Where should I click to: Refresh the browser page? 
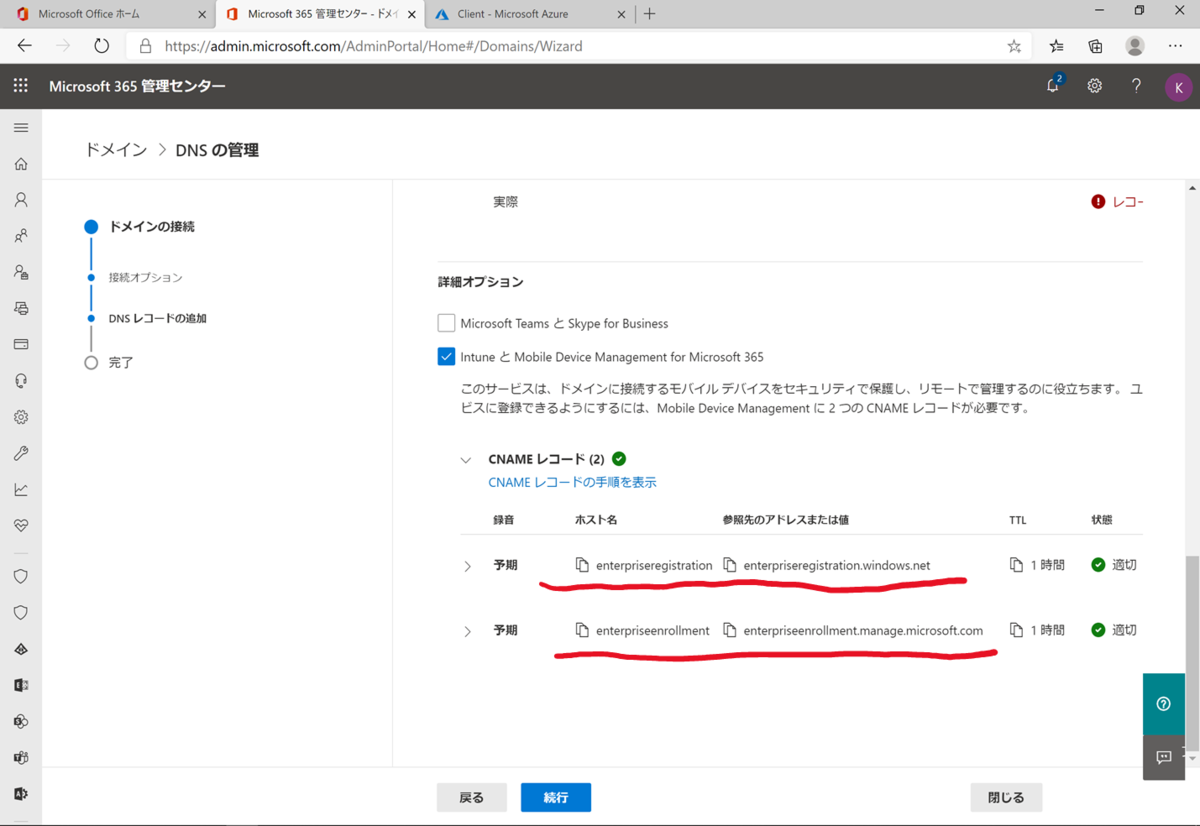point(101,46)
